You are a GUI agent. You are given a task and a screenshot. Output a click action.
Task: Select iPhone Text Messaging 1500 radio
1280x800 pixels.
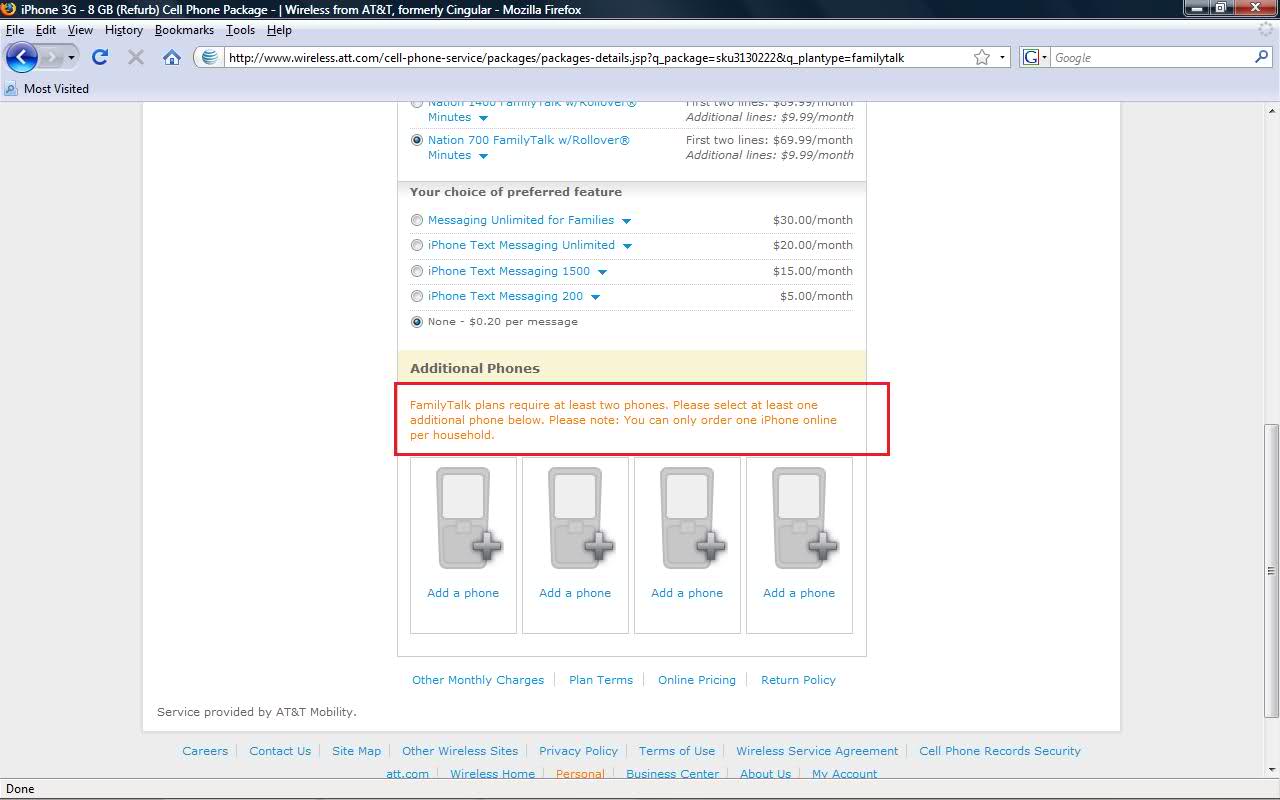click(x=417, y=271)
